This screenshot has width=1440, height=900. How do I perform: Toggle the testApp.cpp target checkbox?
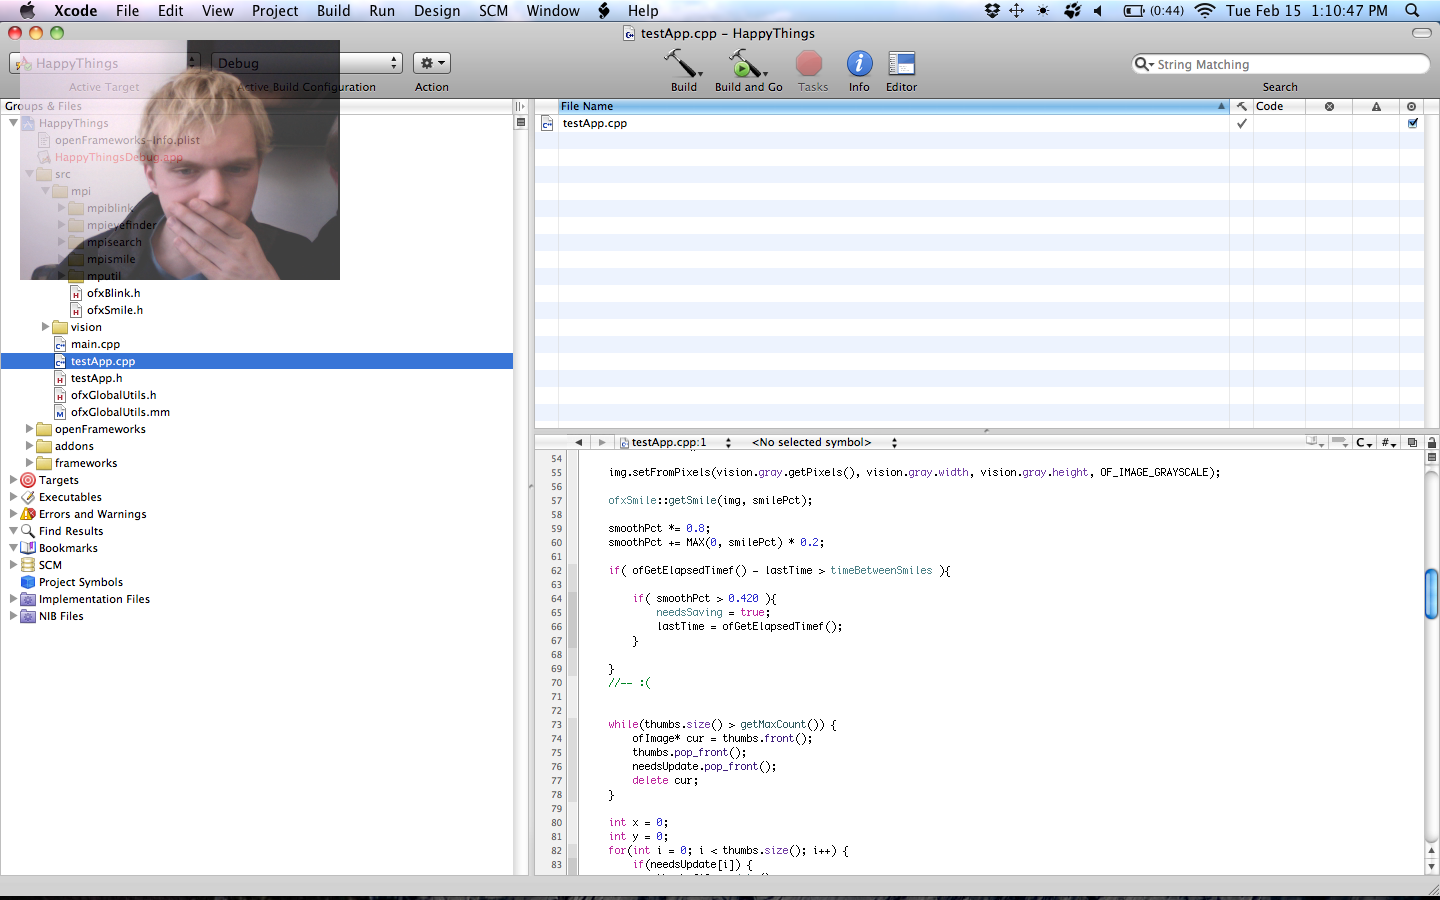pyautogui.click(x=1412, y=124)
